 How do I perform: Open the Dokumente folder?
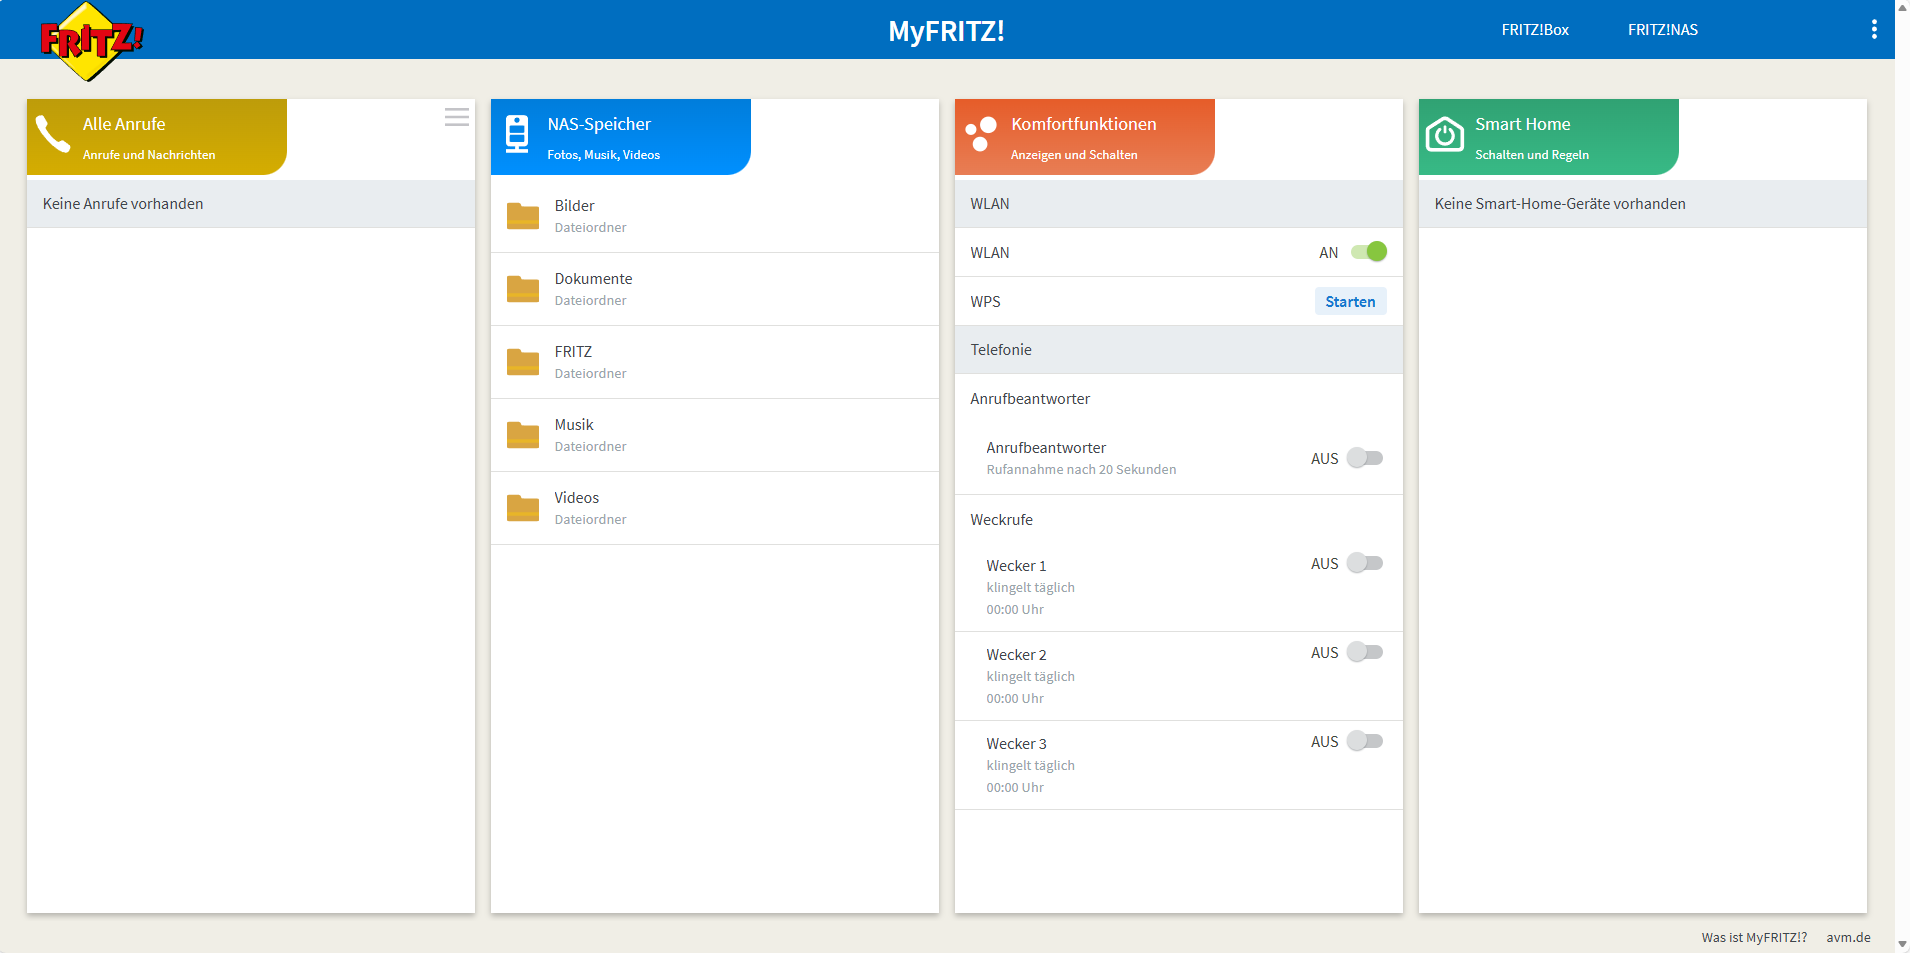tap(714, 289)
